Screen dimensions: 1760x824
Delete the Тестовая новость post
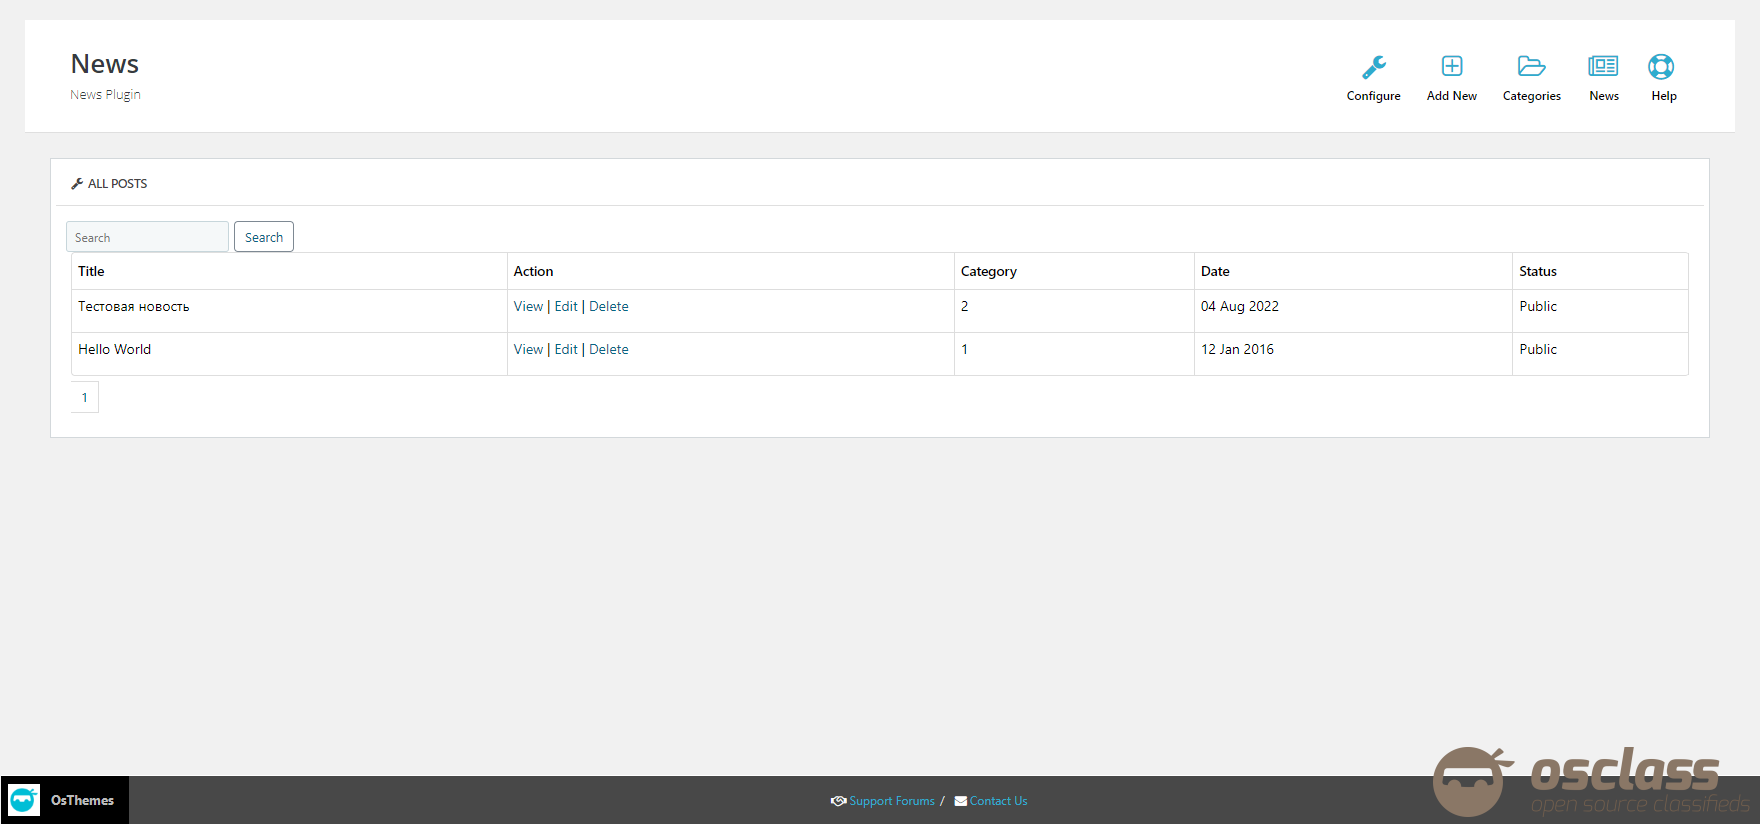click(609, 307)
